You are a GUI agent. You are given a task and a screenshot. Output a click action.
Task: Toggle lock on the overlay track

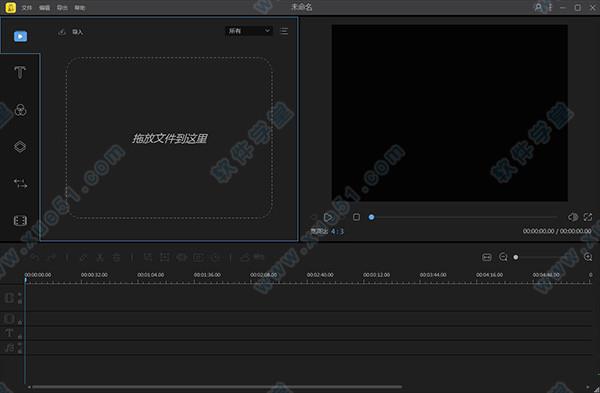coord(20,323)
